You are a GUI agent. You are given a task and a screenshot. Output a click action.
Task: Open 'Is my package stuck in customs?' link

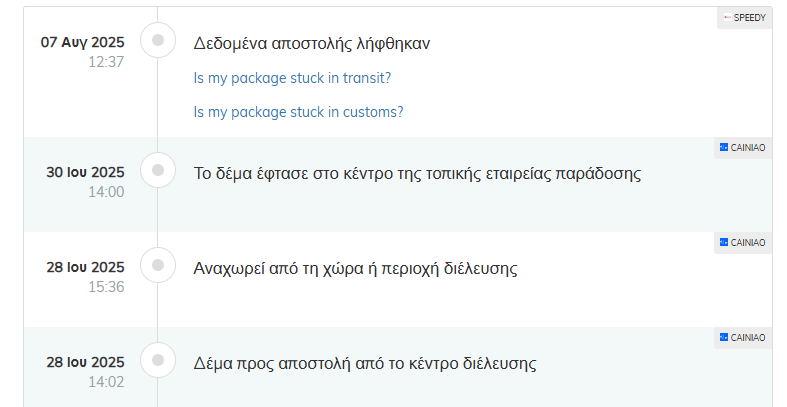coord(298,112)
